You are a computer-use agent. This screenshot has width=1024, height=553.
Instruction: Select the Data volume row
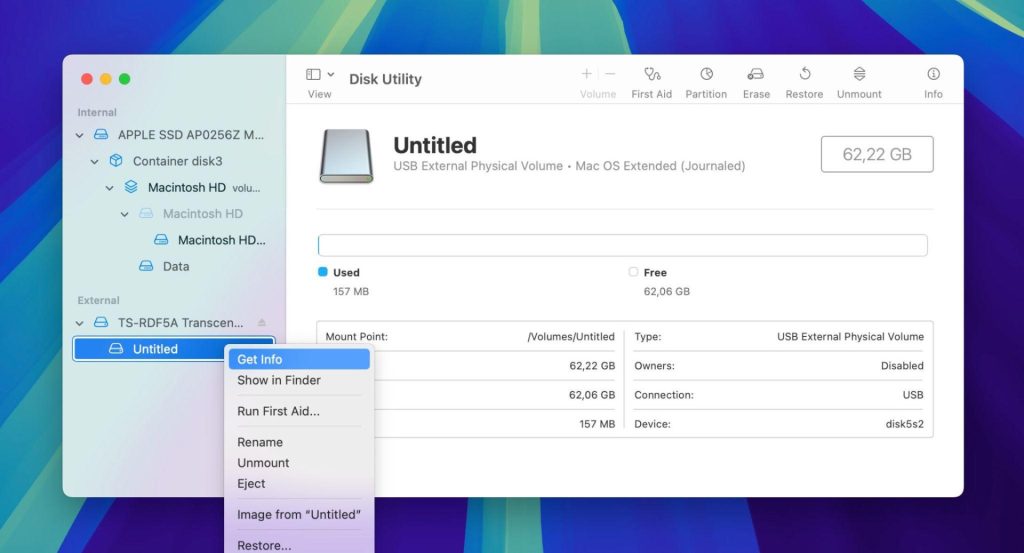point(174,266)
